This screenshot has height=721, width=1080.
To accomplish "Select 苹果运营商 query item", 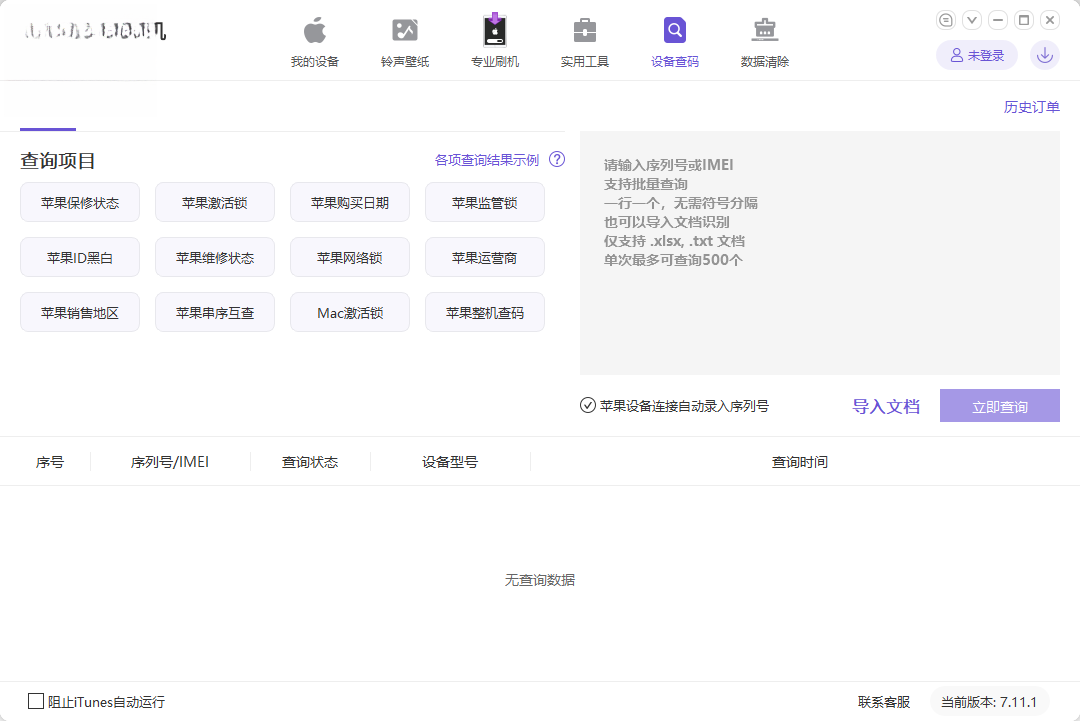I will pyautogui.click(x=485, y=258).
